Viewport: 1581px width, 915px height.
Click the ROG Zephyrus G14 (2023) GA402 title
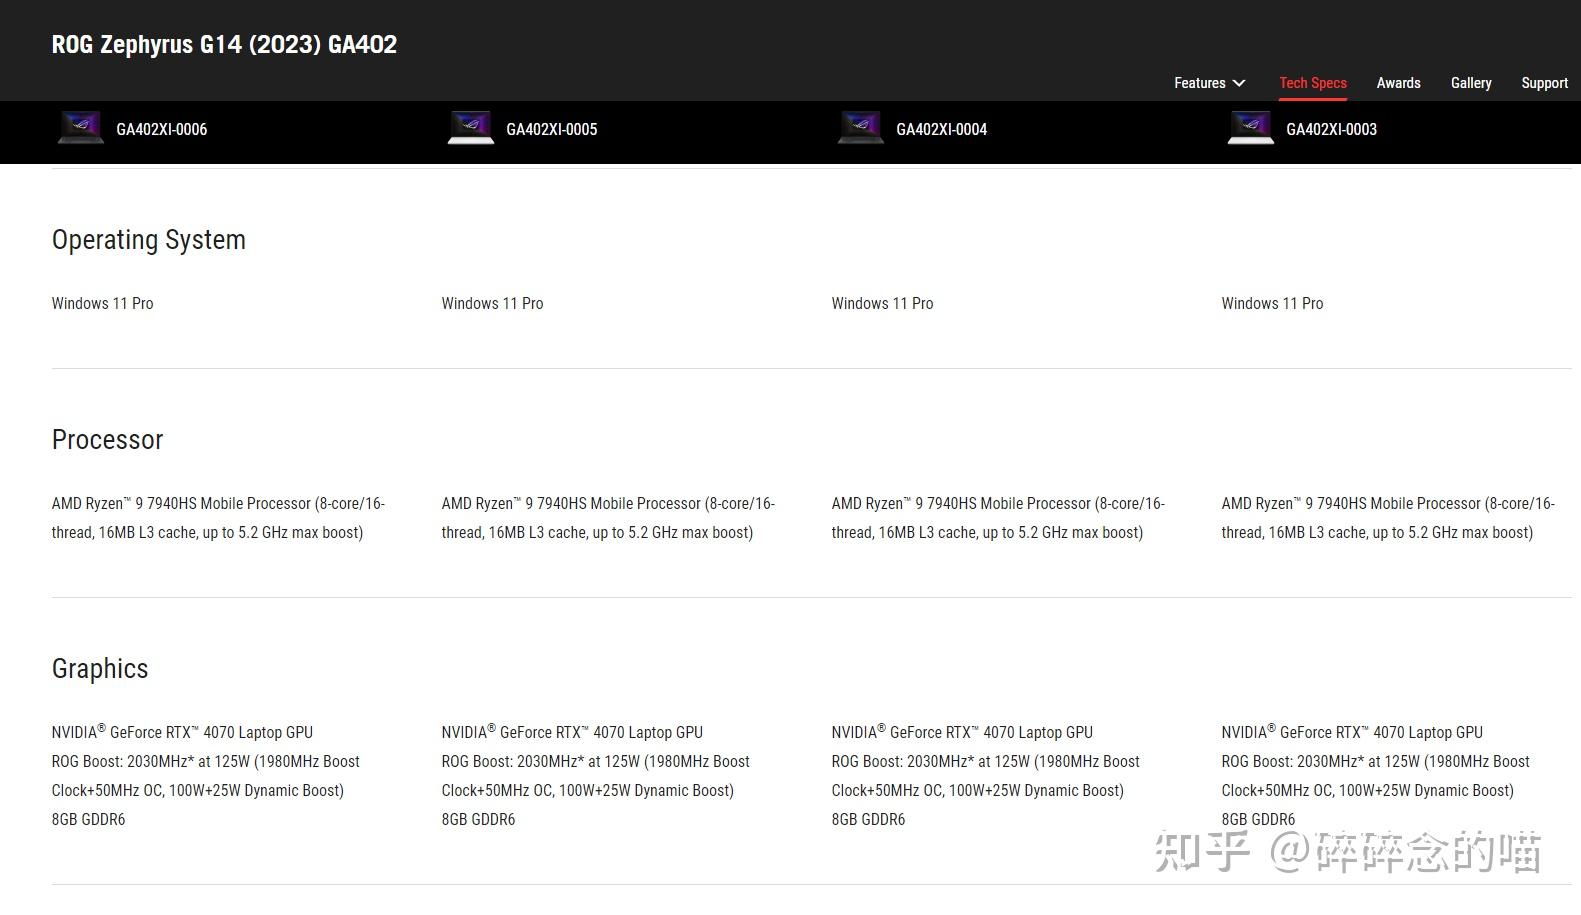[224, 44]
